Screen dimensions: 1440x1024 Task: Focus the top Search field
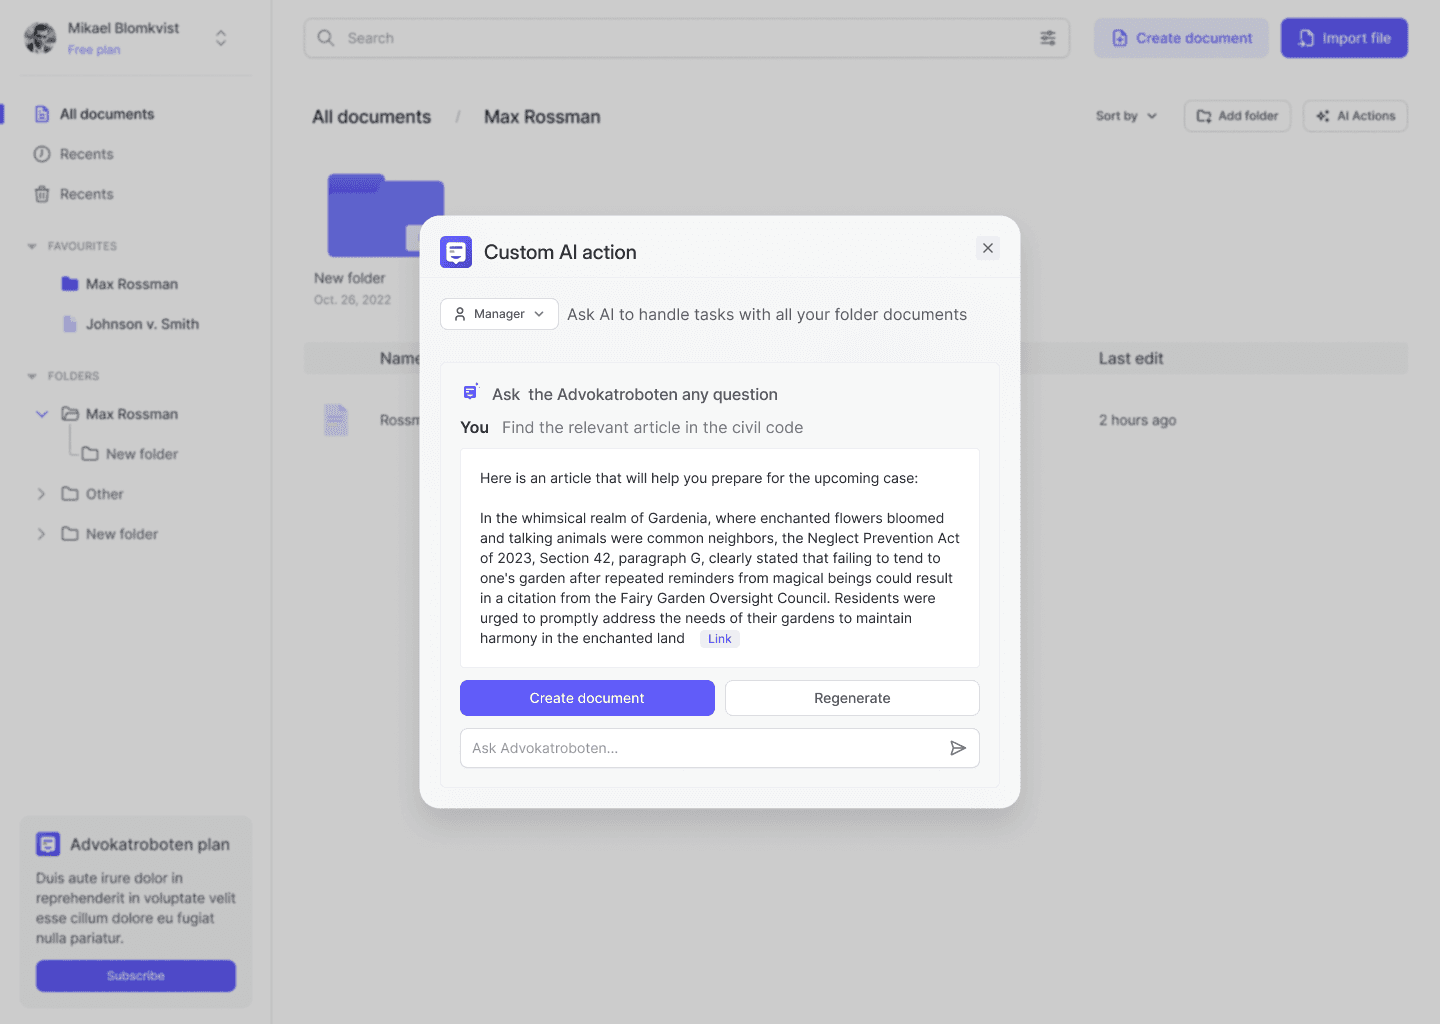pyautogui.click(x=687, y=38)
